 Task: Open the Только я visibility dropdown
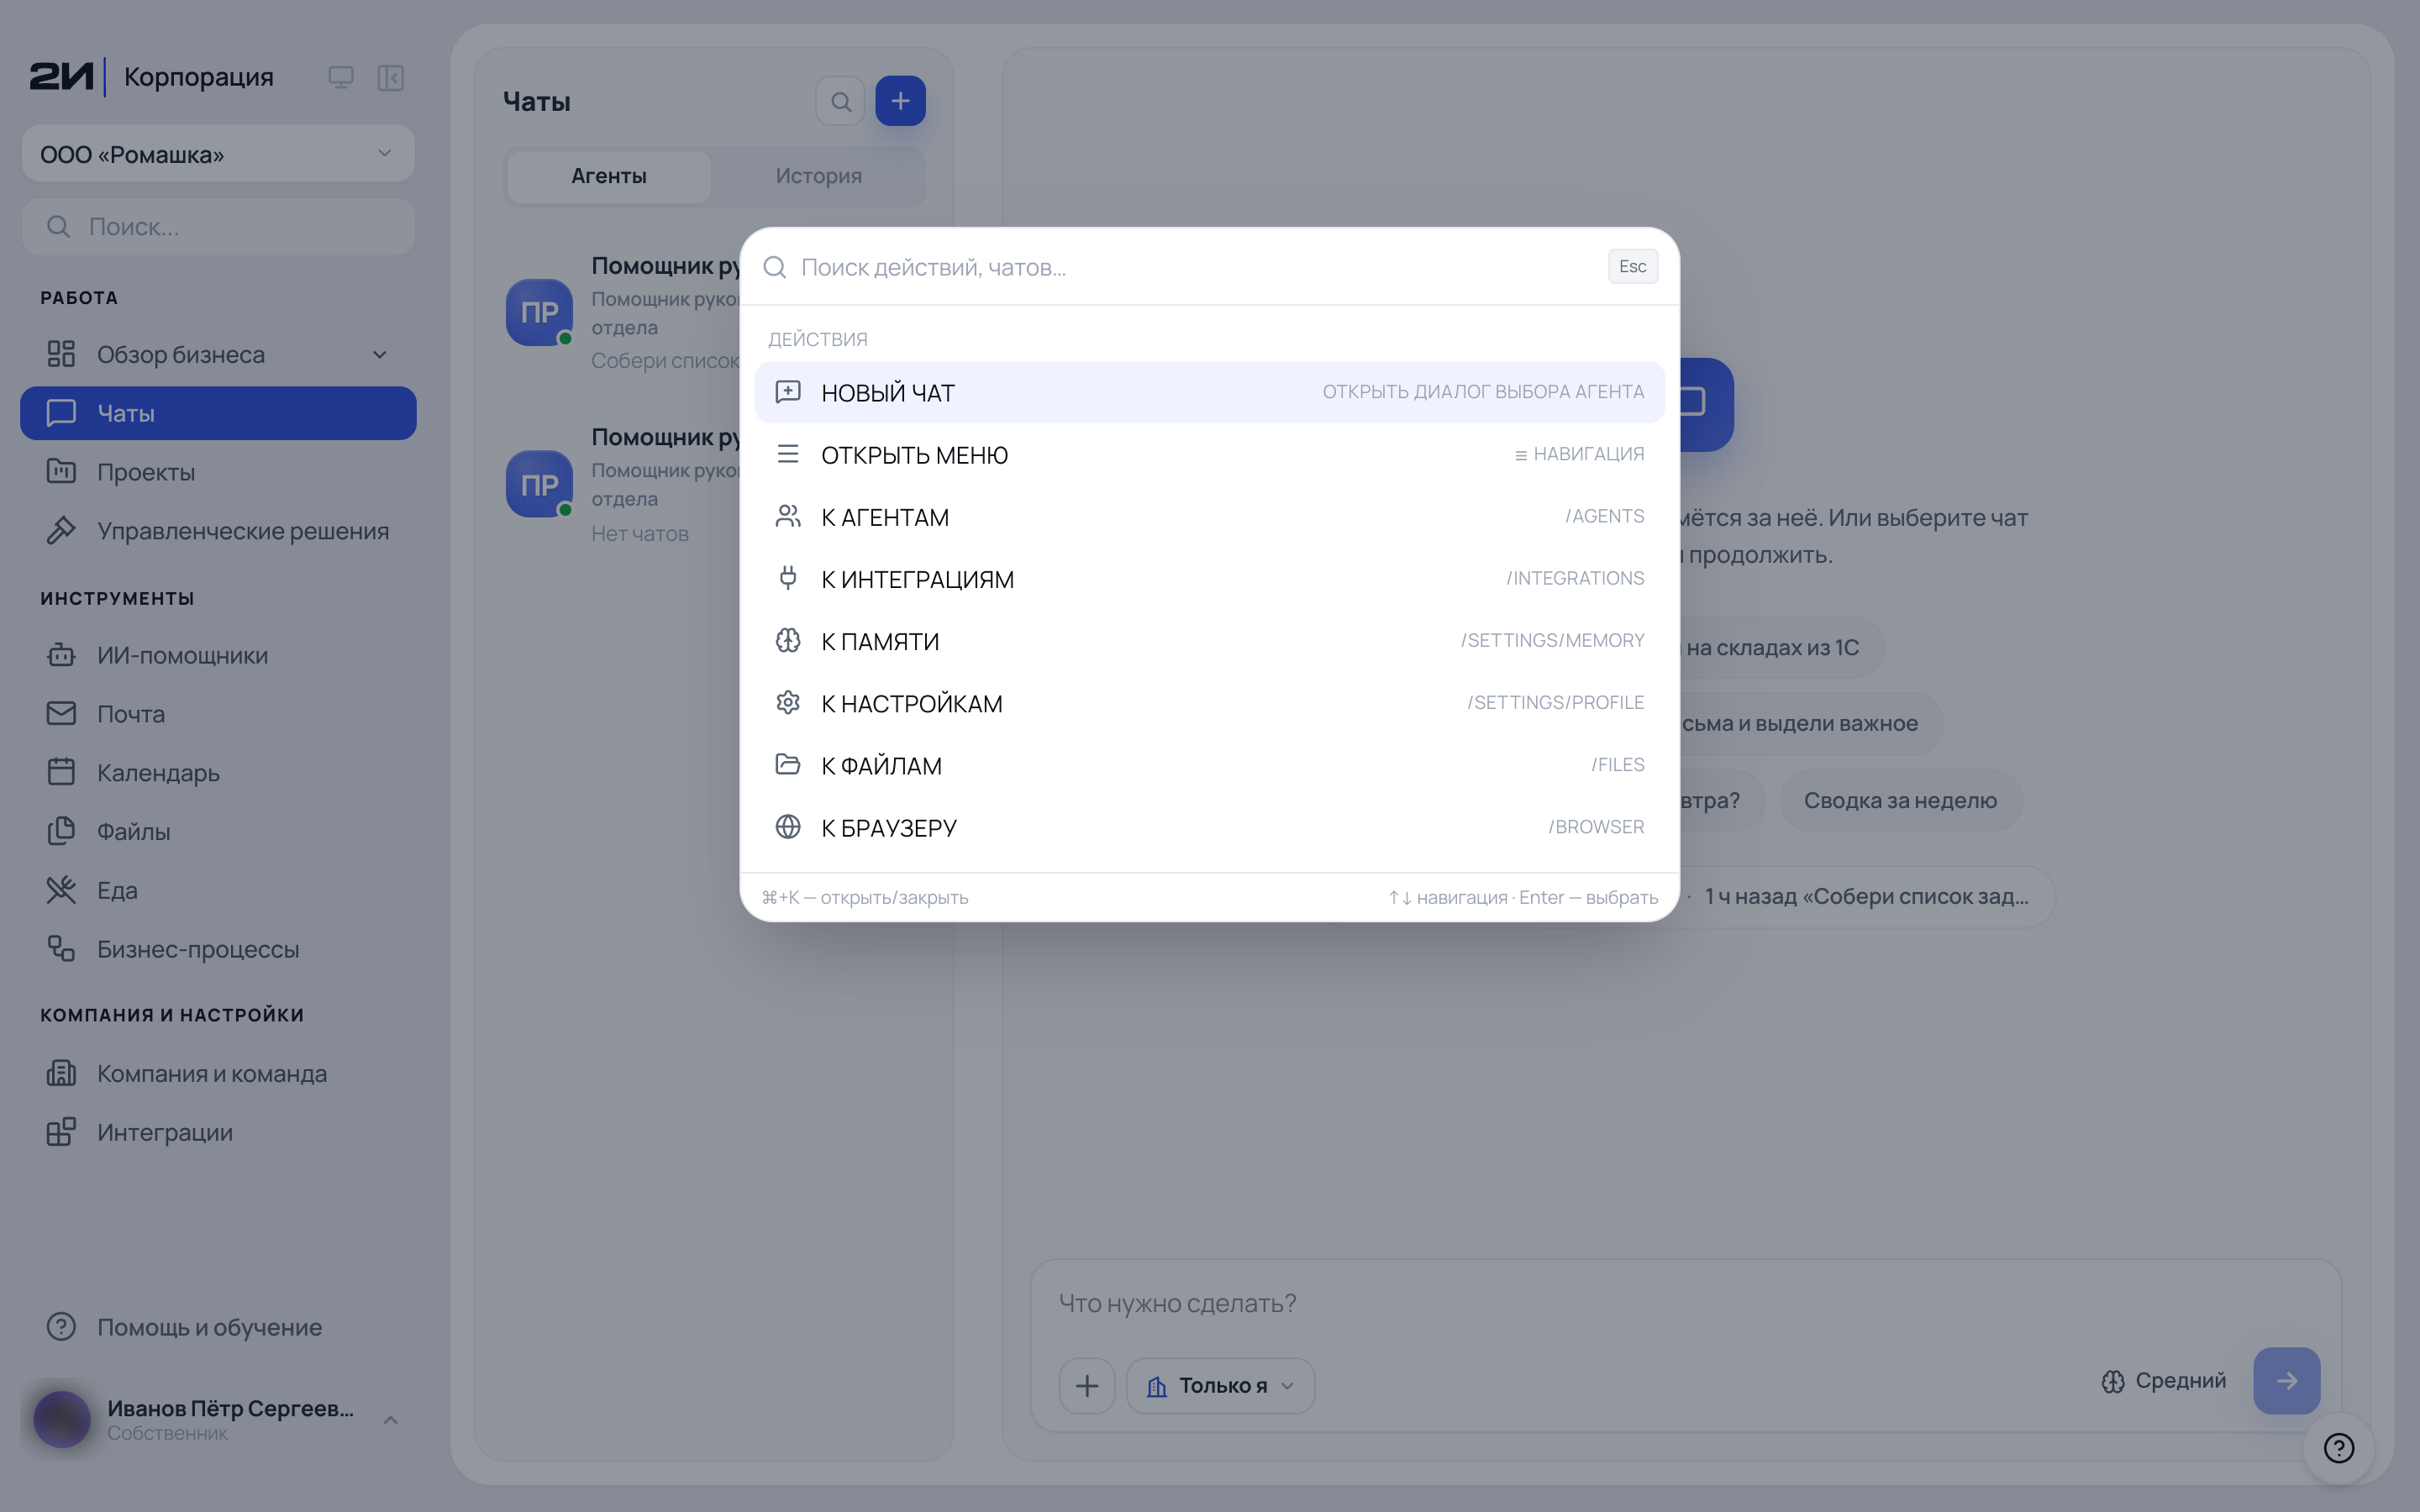click(x=1220, y=1385)
